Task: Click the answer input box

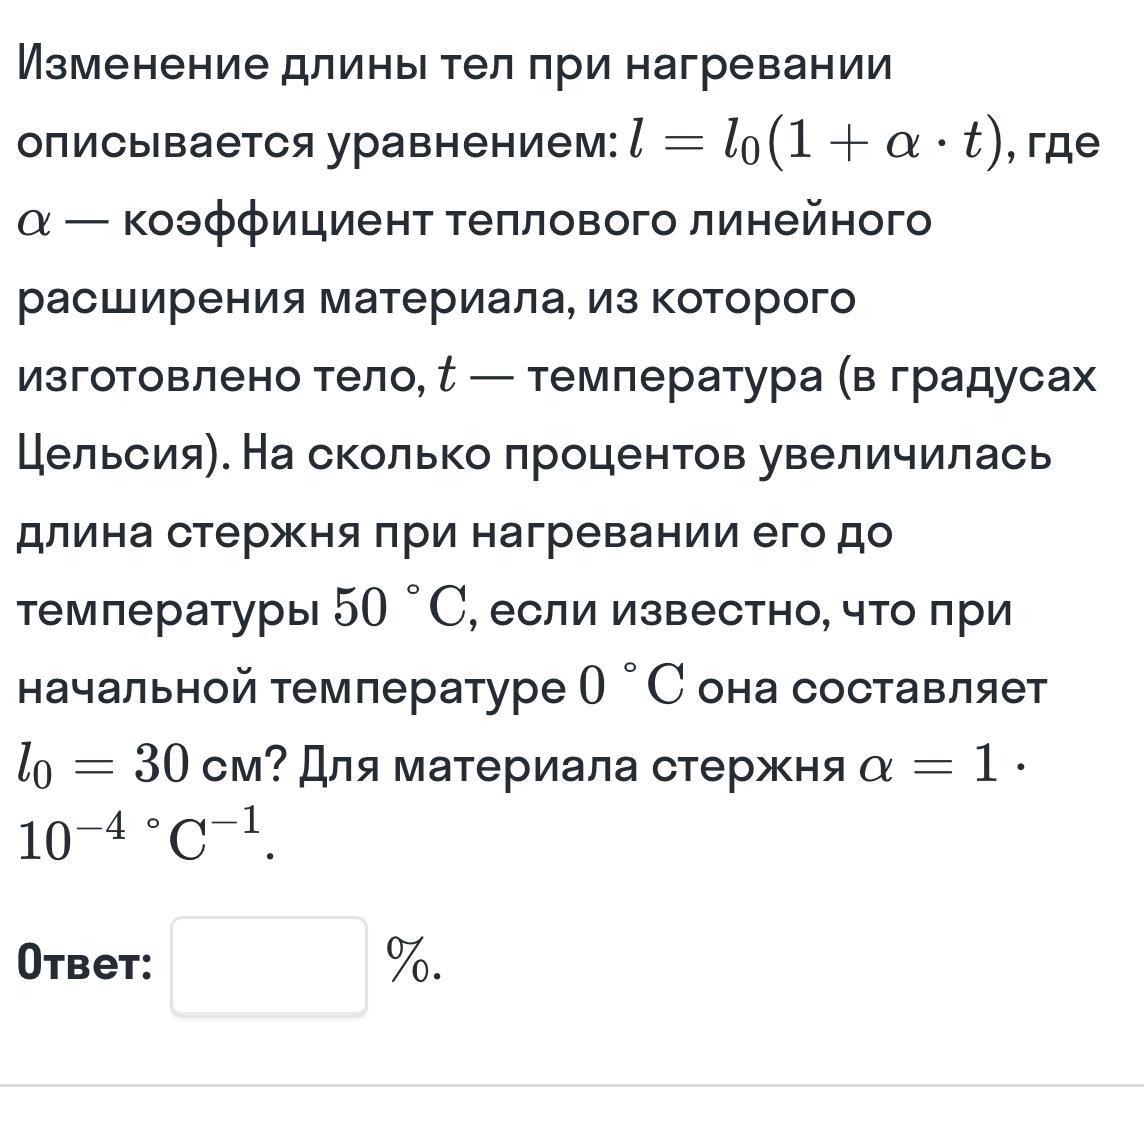Action: (x=268, y=966)
